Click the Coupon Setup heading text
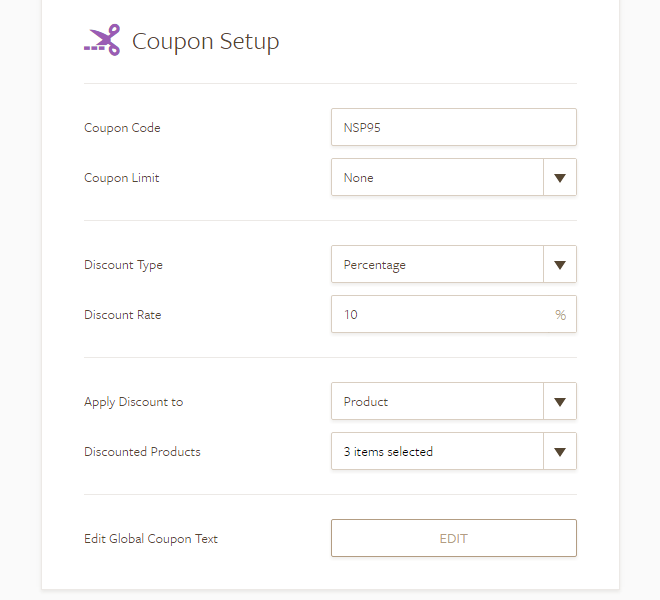The width and height of the screenshot is (660, 600). pyautogui.click(x=206, y=41)
